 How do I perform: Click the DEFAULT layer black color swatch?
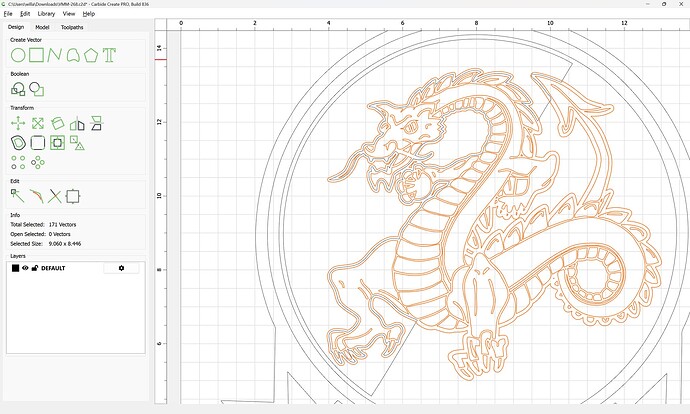coord(15,268)
